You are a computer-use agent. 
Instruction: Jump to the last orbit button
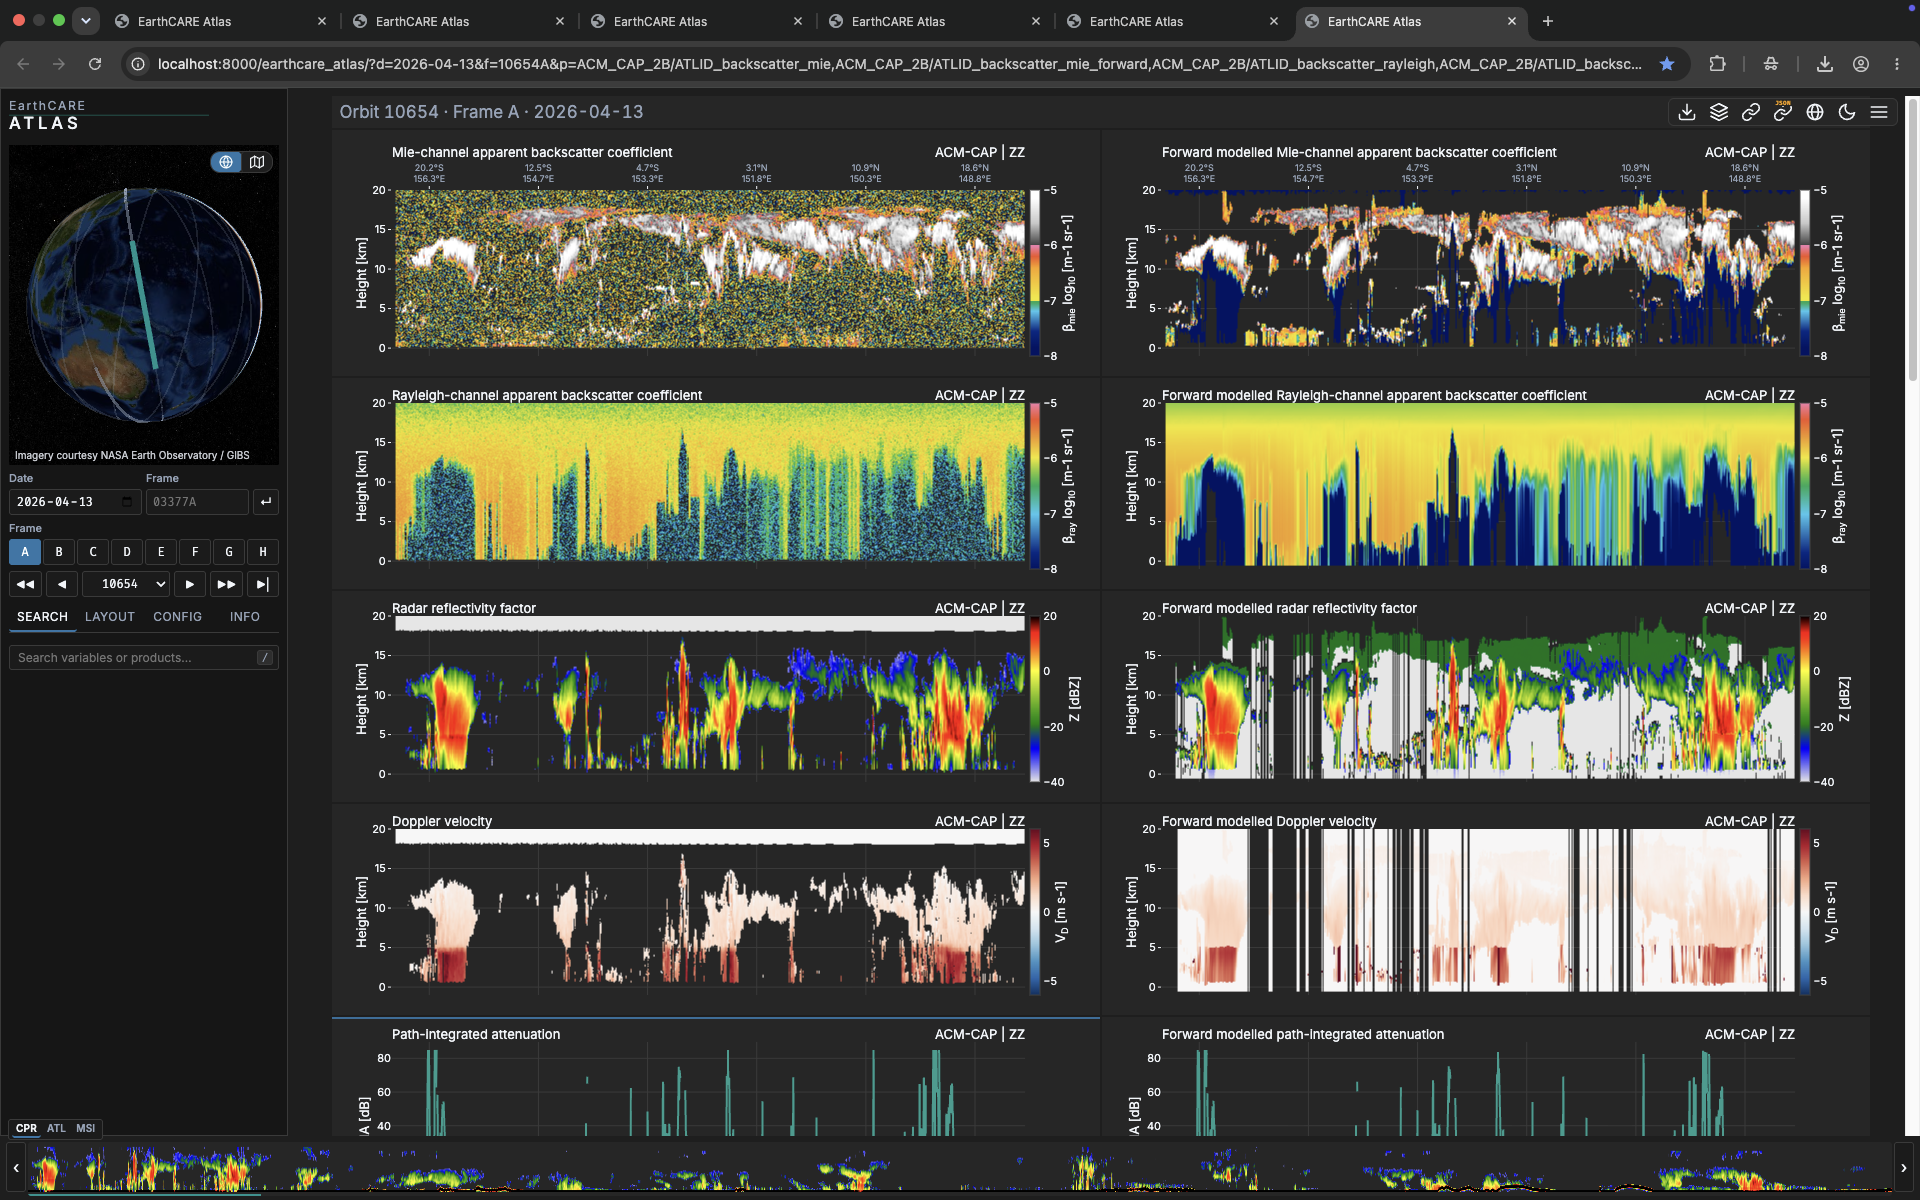262,584
